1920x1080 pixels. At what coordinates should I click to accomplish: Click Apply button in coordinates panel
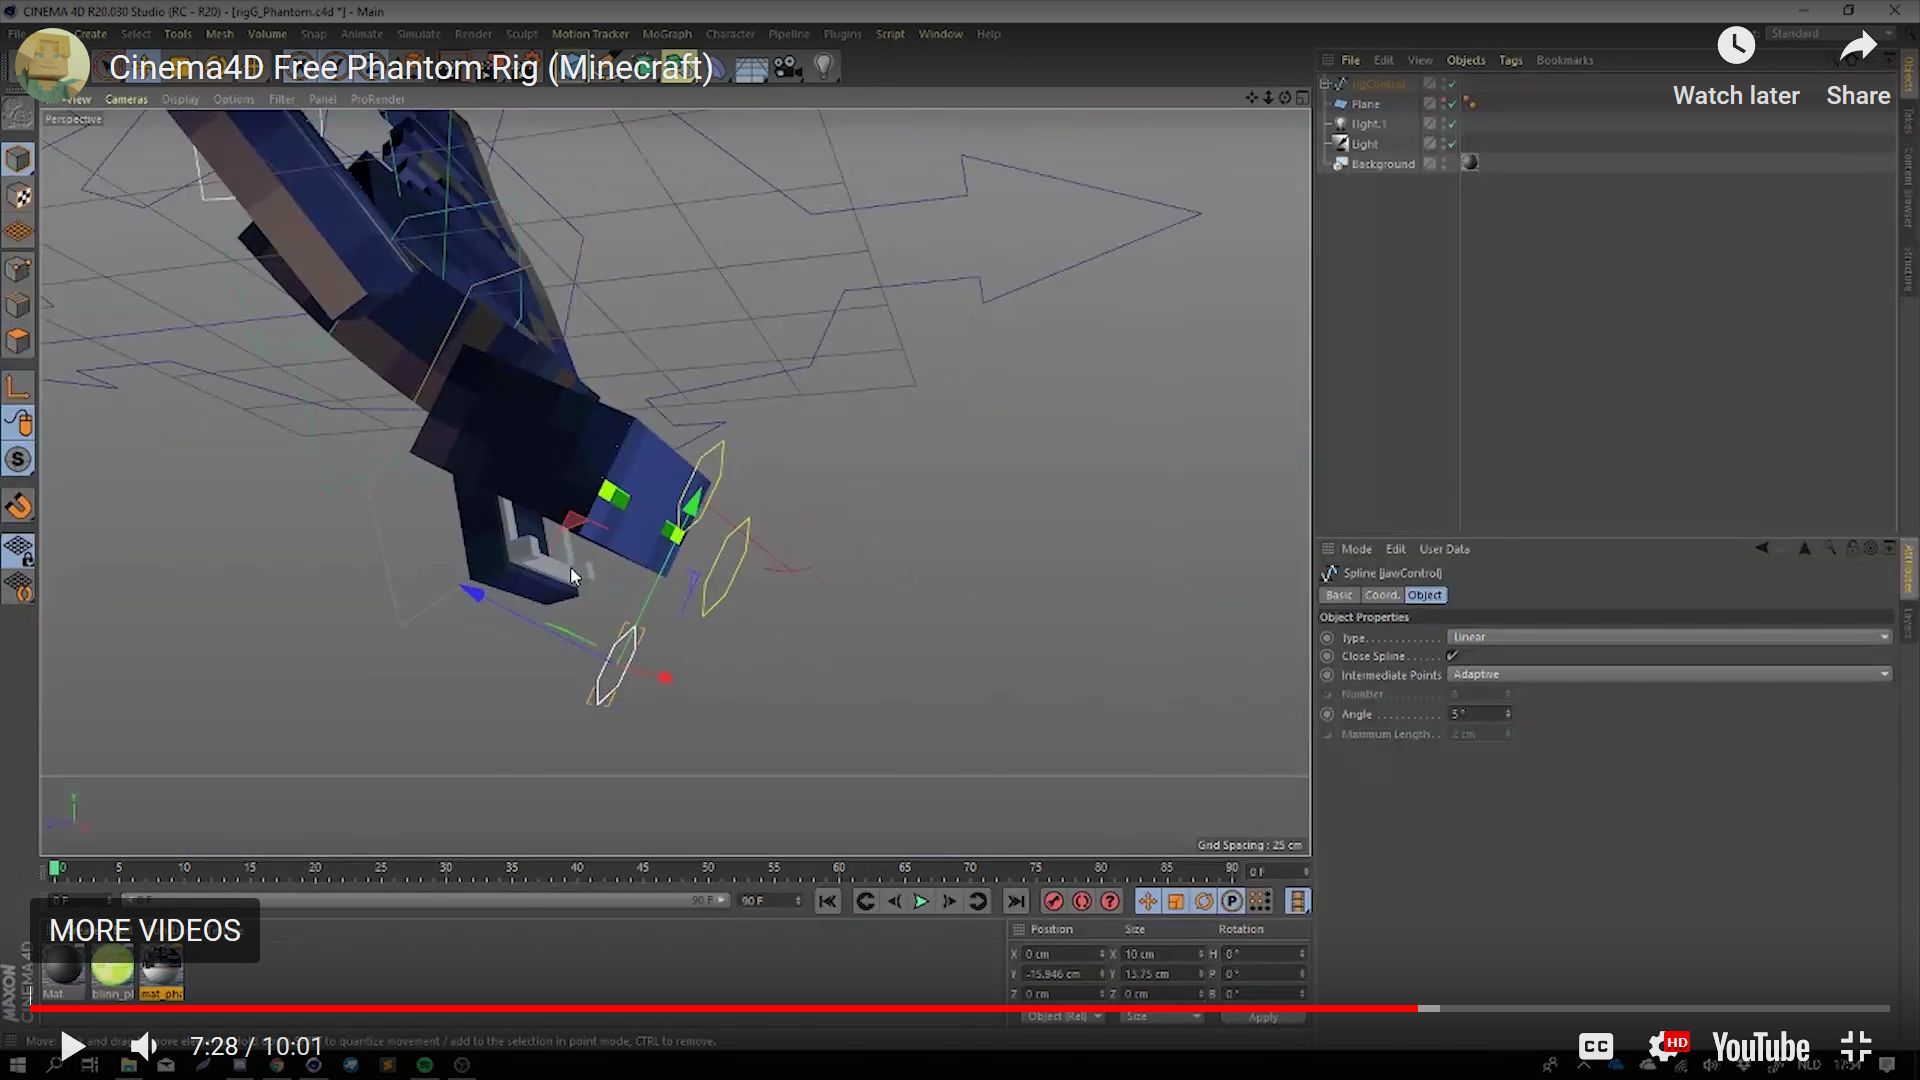coord(1263,1017)
